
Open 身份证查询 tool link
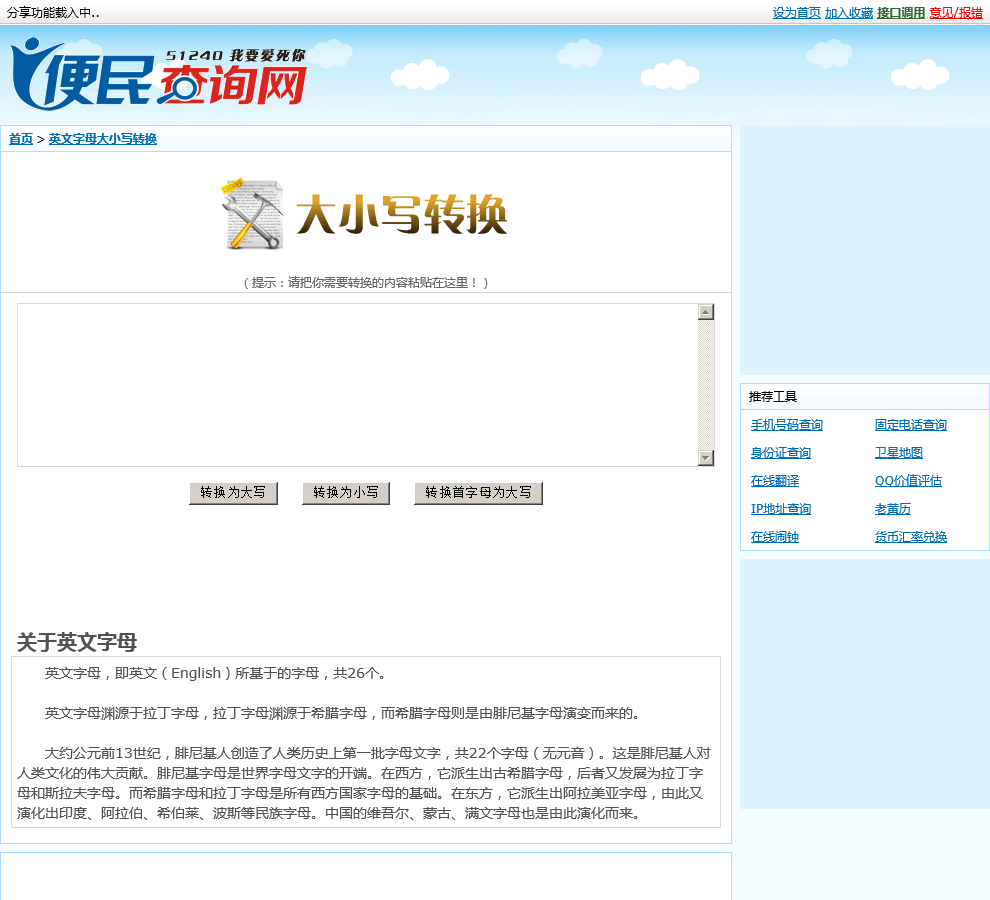pyautogui.click(x=780, y=453)
